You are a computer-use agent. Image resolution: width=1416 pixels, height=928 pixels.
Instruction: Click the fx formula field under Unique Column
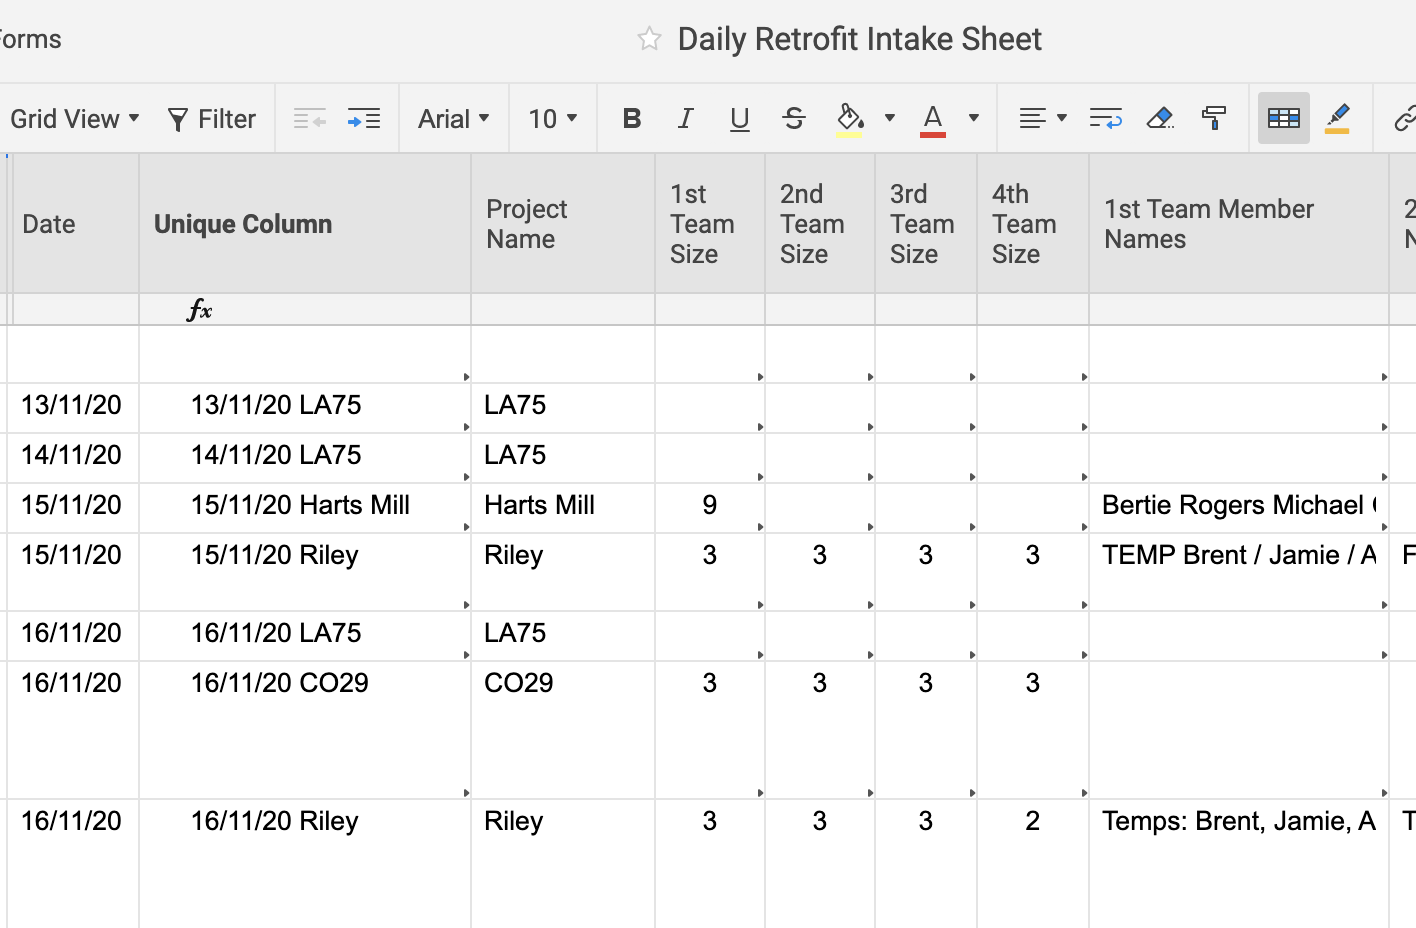point(200,310)
